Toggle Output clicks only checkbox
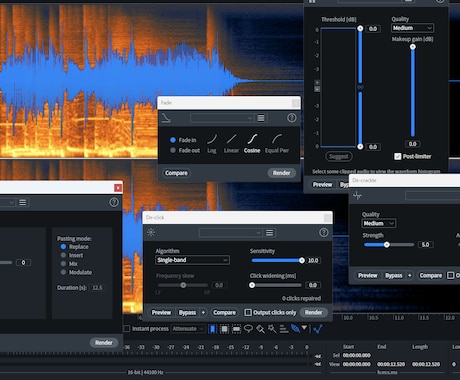The height and width of the screenshot is (380, 460). (248, 312)
